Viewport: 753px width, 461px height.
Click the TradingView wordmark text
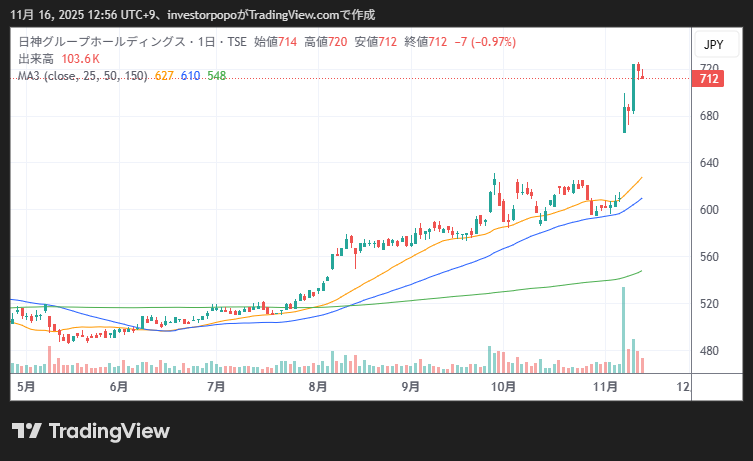tap(110, 431)
